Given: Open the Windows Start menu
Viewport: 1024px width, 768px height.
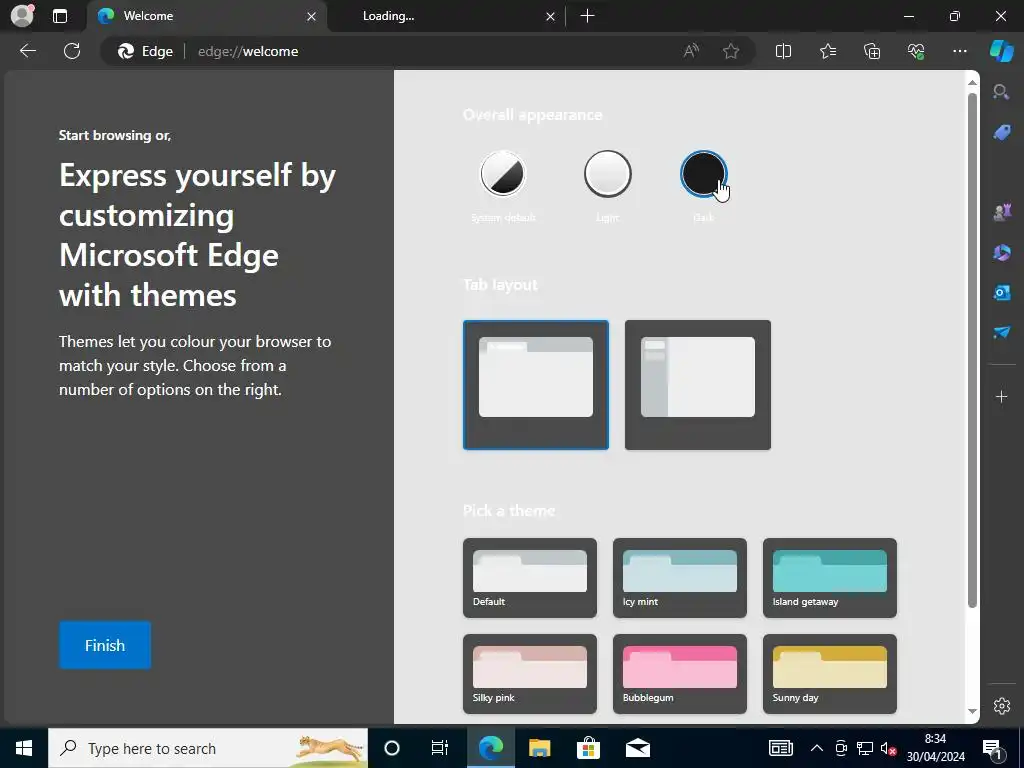Looking at the screenshot, I should pyautogui.click(x=24, y=748).
